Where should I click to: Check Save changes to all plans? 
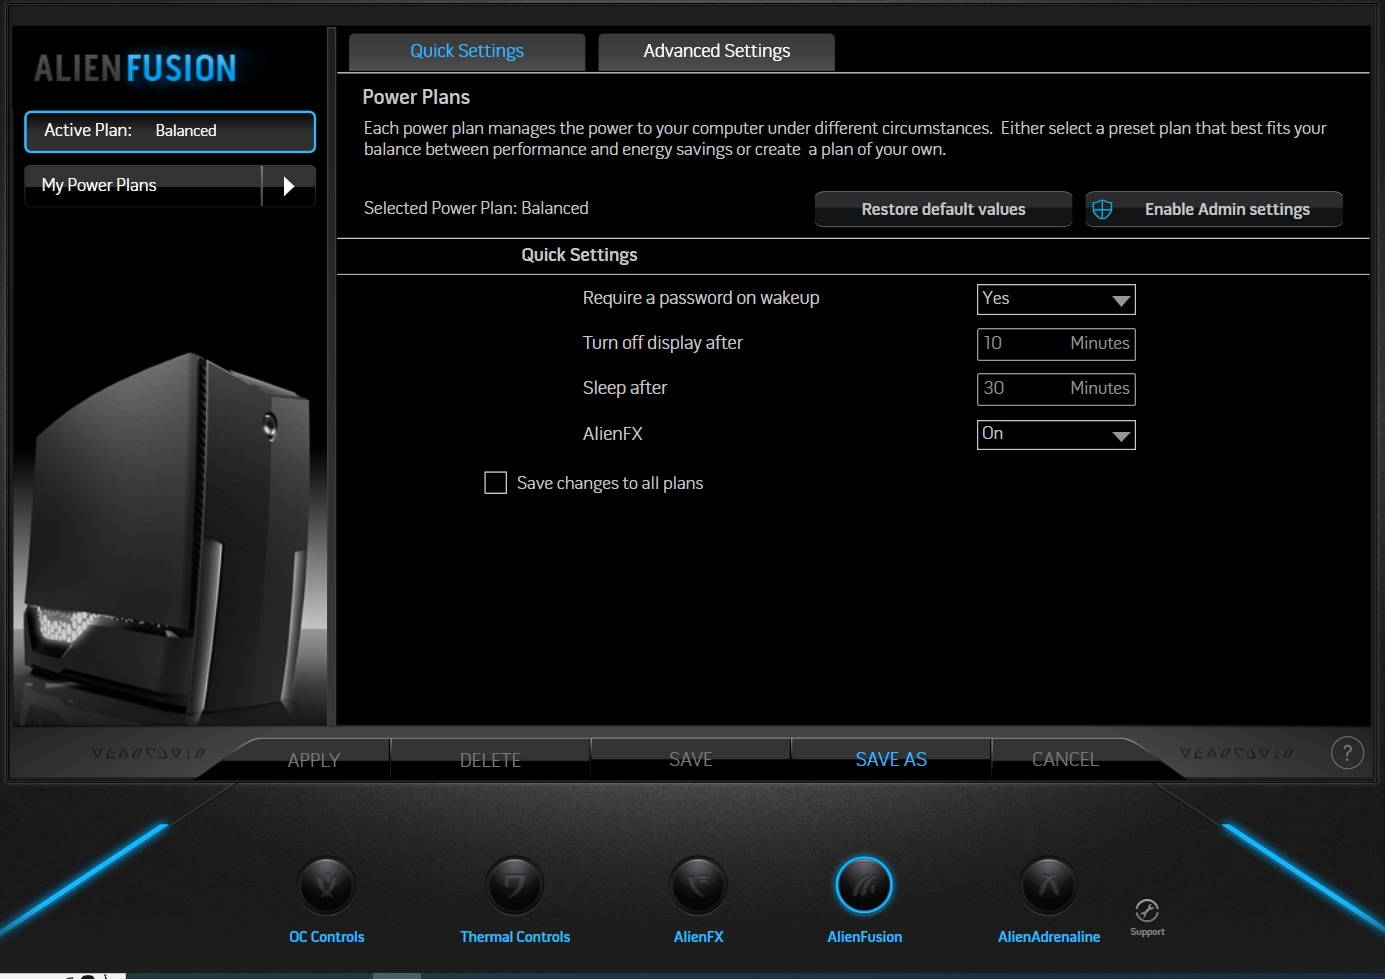[495, 483]
